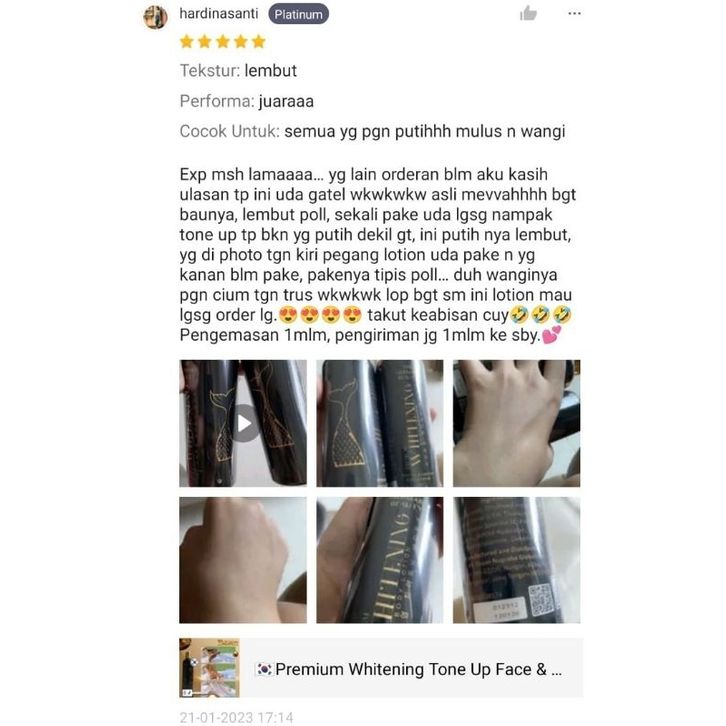
Task: Open the bottom-left photo of a fist
Action: pos(243,560)
